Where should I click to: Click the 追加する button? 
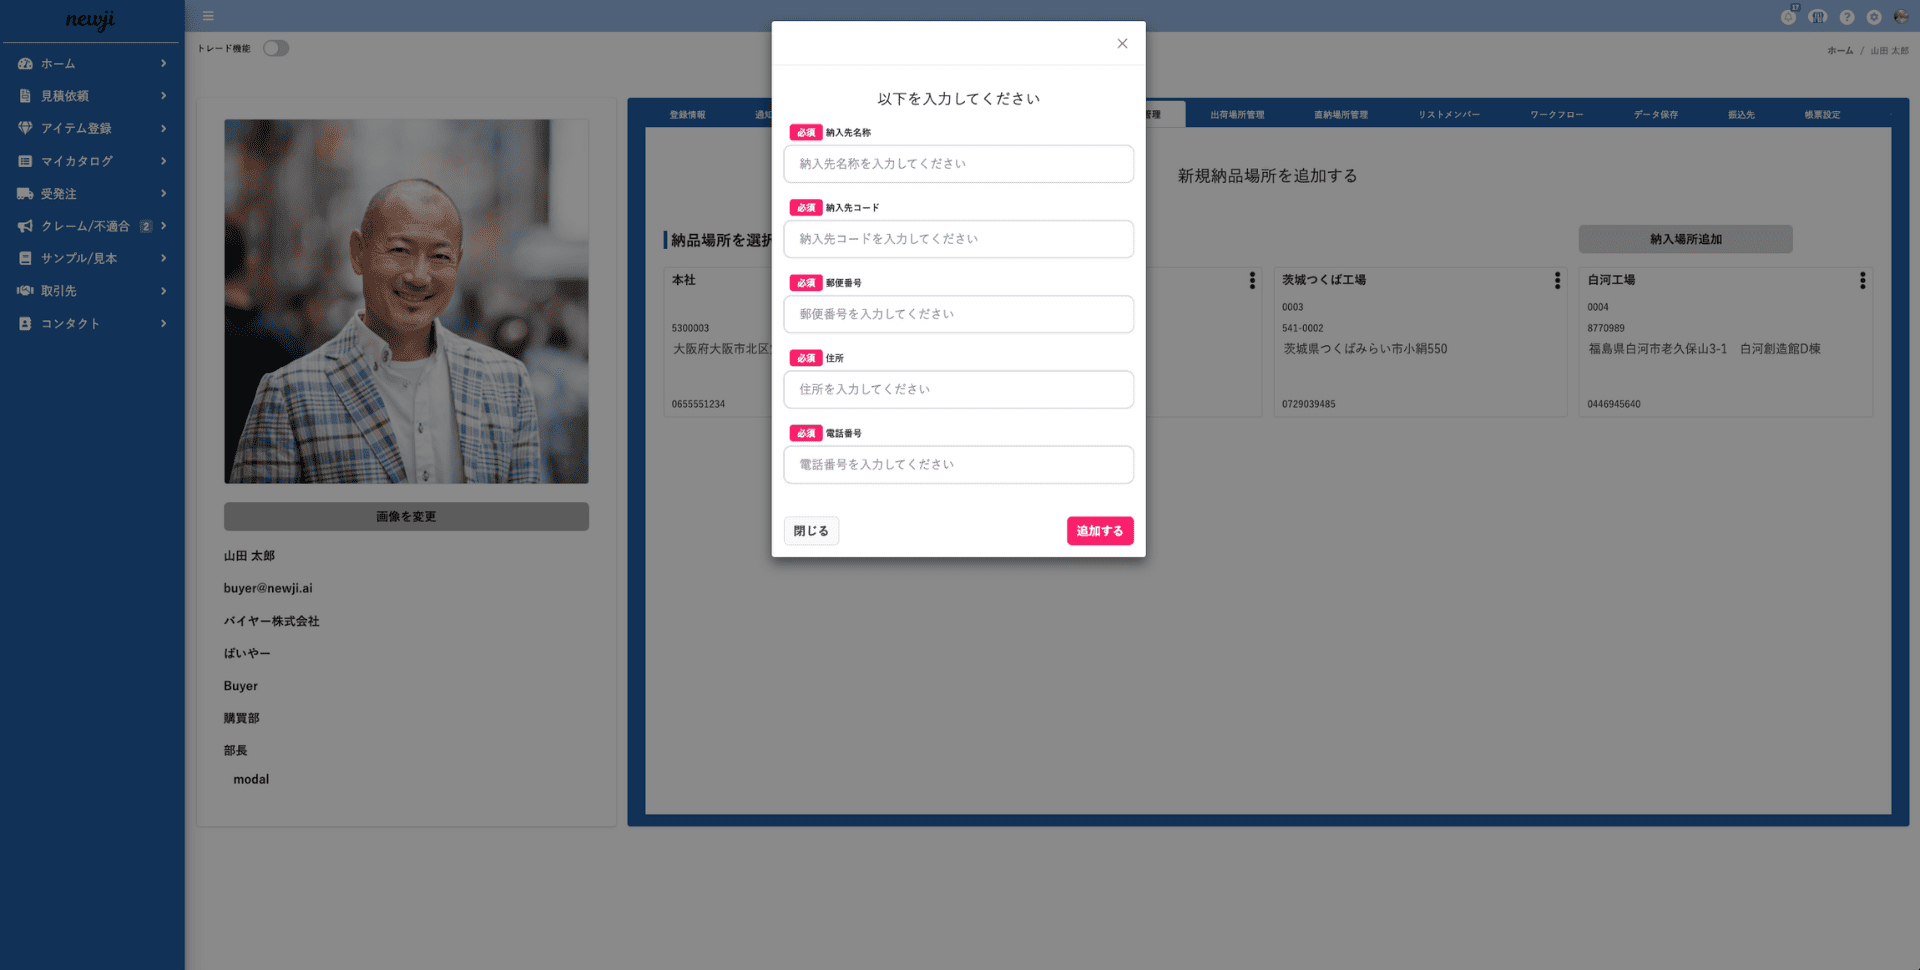coord(1099,531)
